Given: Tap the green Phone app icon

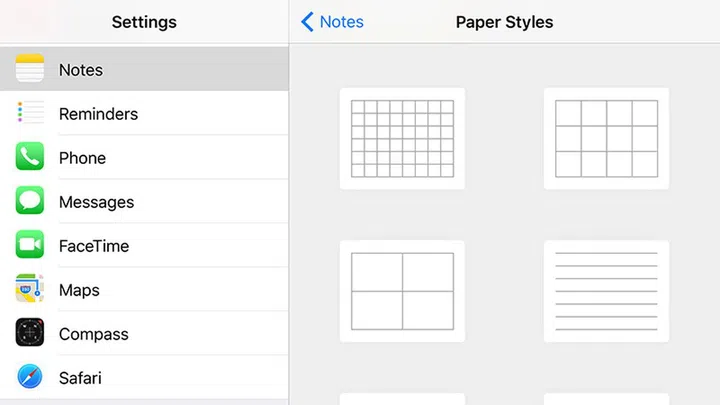Looking at the screenshot, I should click(30, 158).
